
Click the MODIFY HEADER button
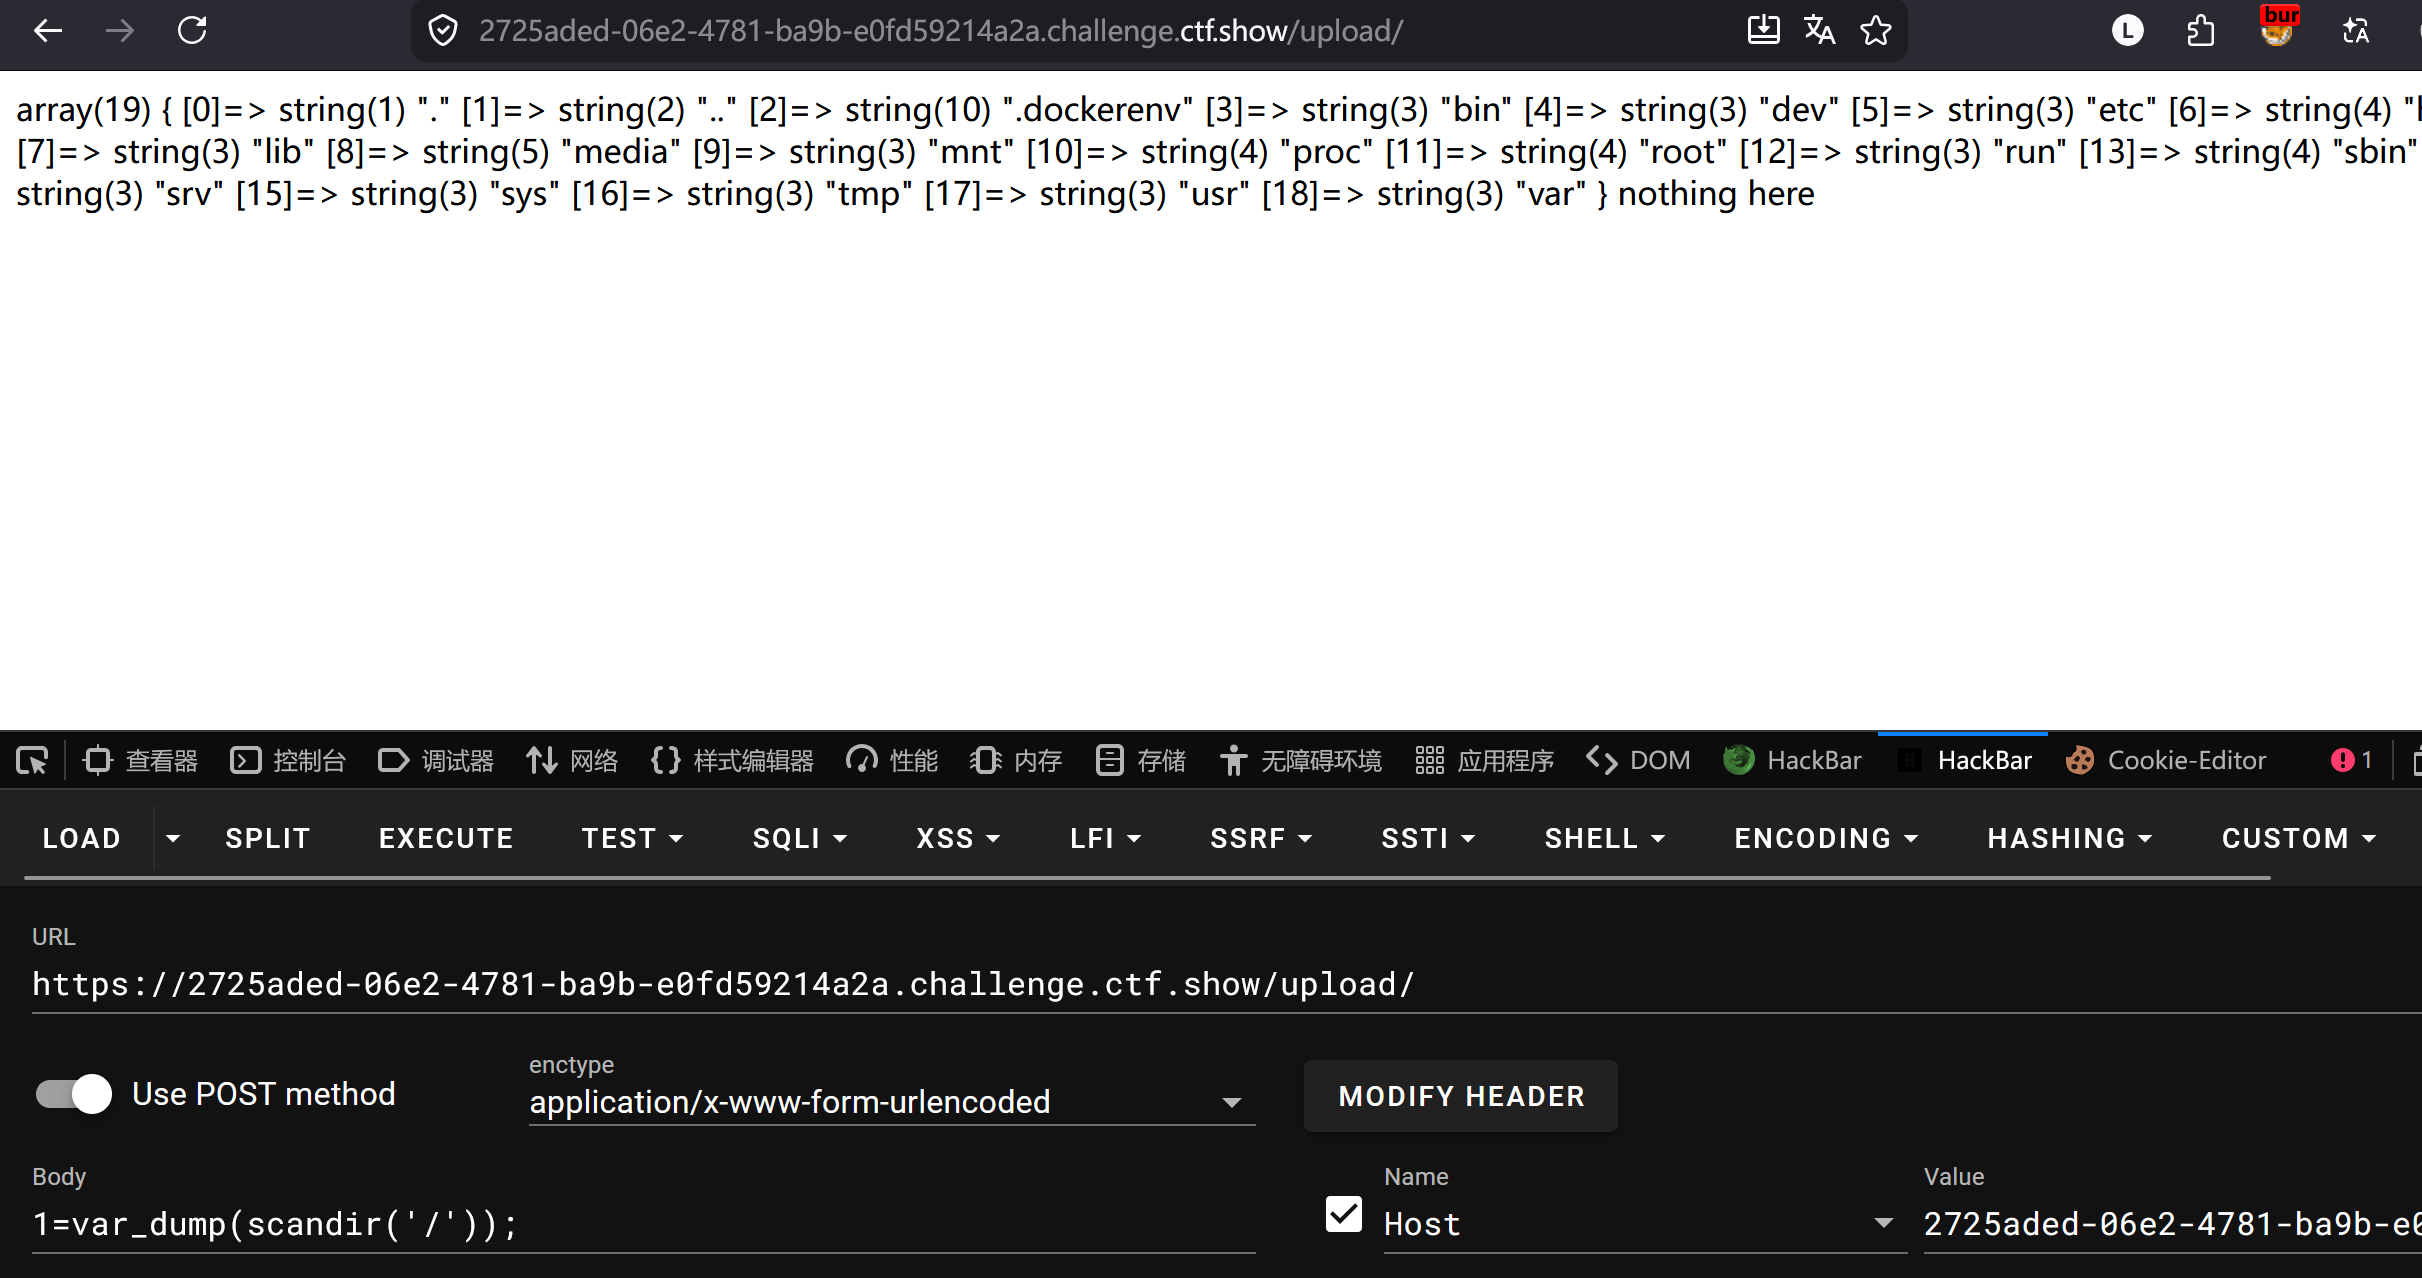[1461, 1096]
